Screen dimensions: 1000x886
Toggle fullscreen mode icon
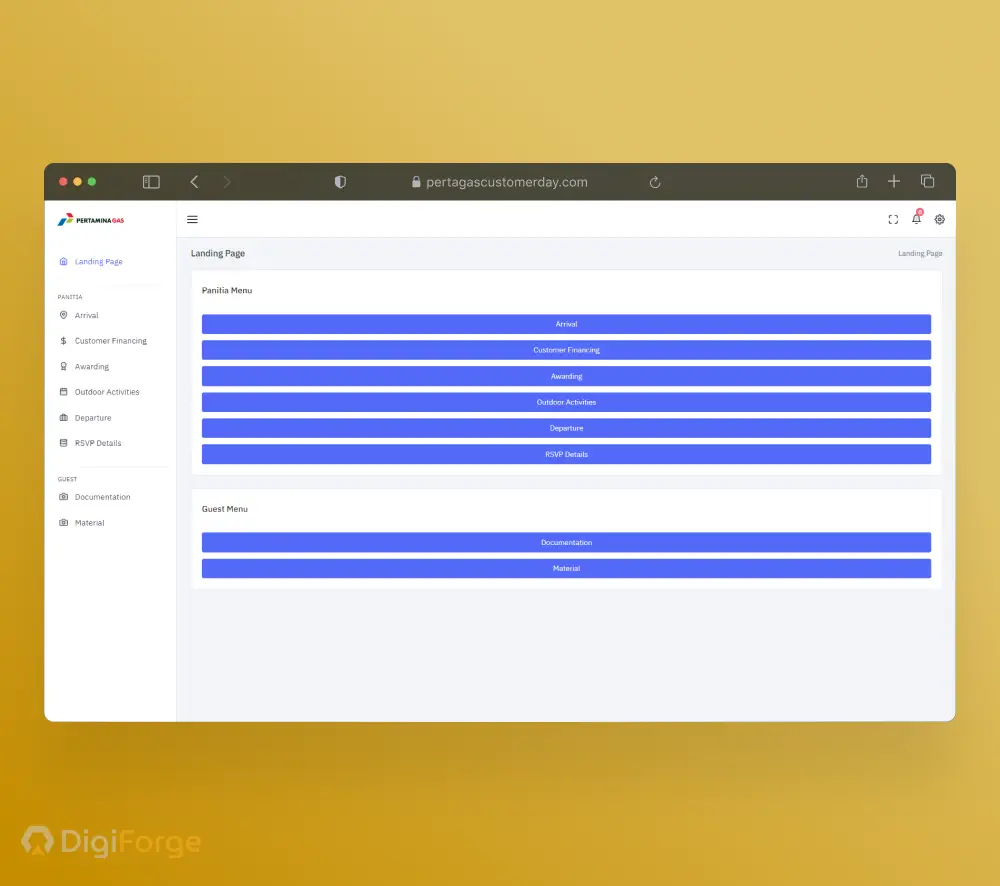click(893, 219)
